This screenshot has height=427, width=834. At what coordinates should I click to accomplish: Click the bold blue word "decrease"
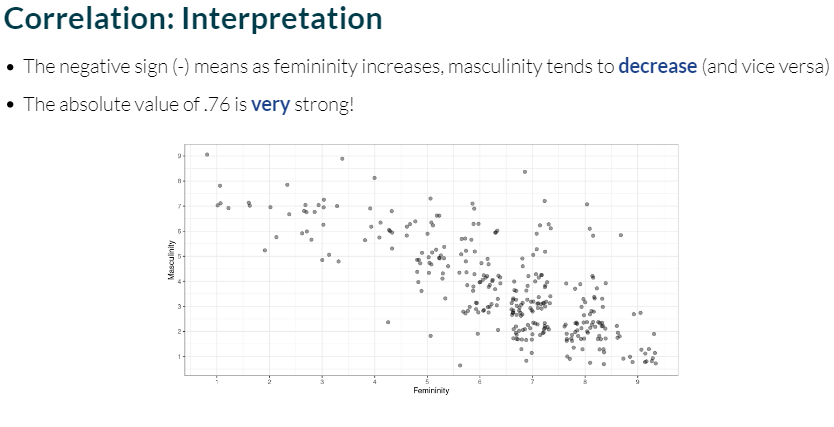(x=657, y=67)
